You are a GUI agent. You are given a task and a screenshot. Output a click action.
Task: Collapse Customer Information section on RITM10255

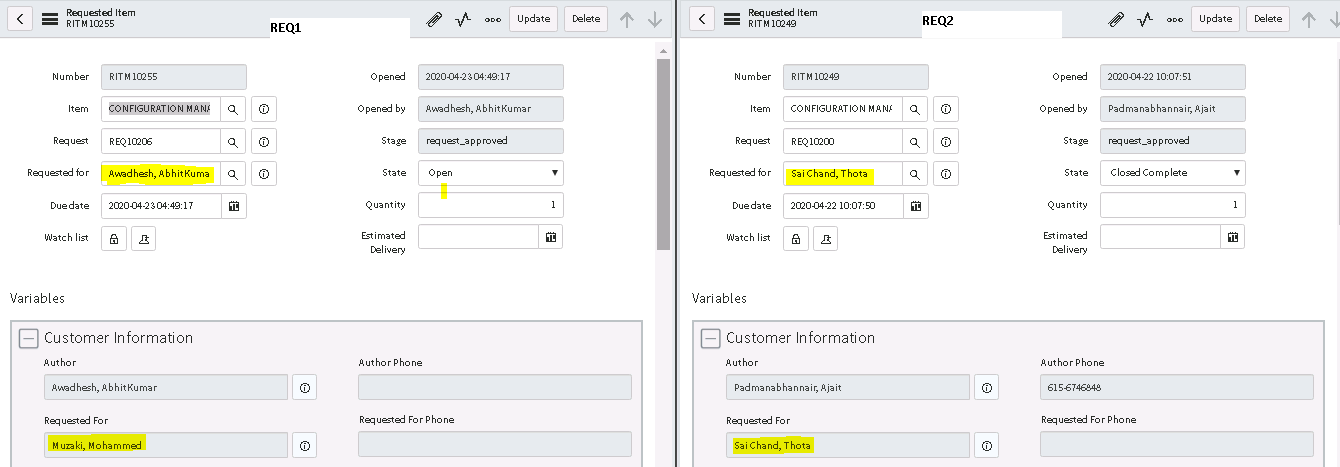[29, 338]
